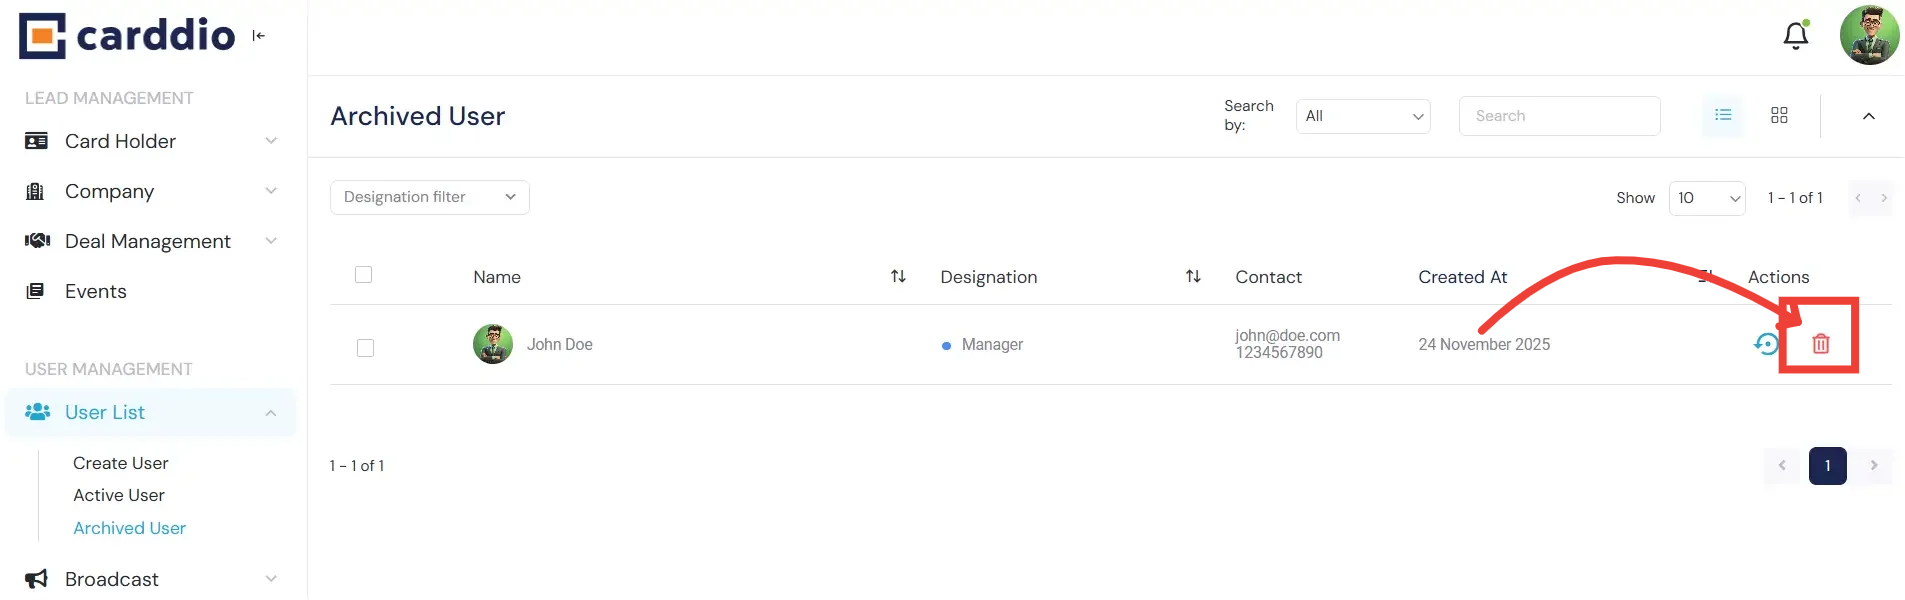
Task: Change the Show 10 rows dropdown
Action: [x=1707, y=198]
